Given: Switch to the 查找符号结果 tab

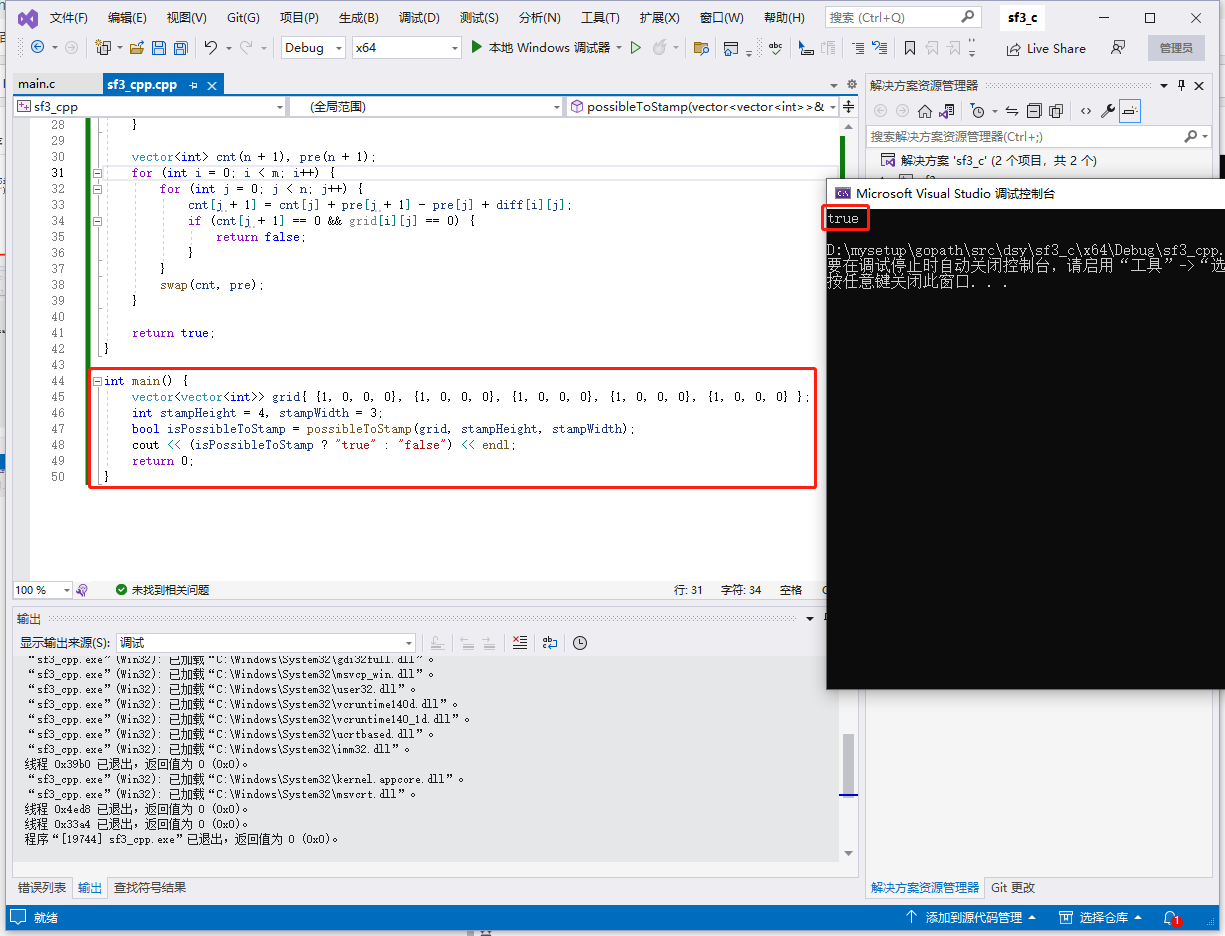Looking at the screenshot, I should coord(150,887).
